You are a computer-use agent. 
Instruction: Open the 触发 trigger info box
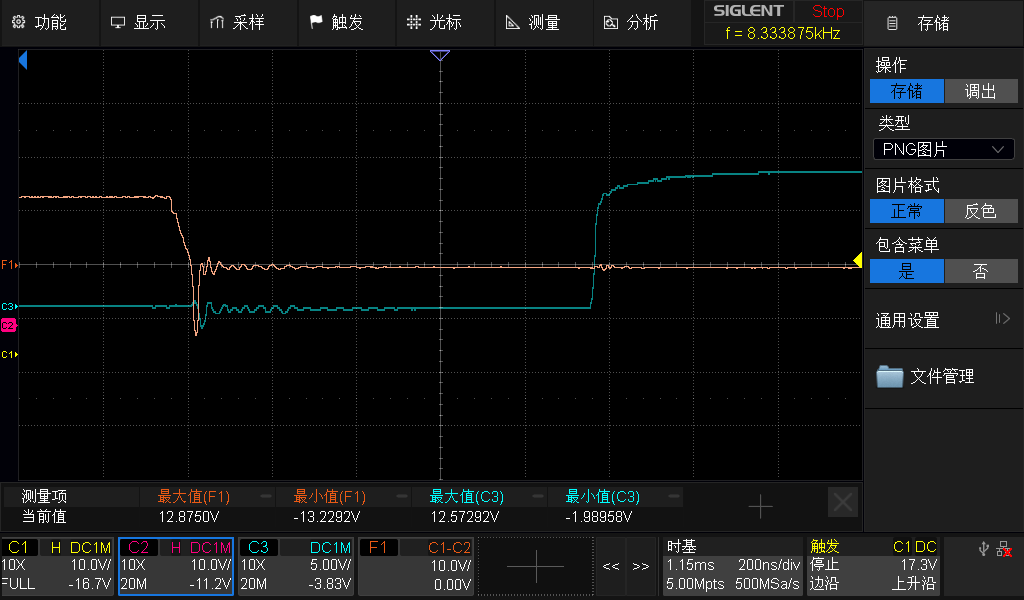point(874,566)
